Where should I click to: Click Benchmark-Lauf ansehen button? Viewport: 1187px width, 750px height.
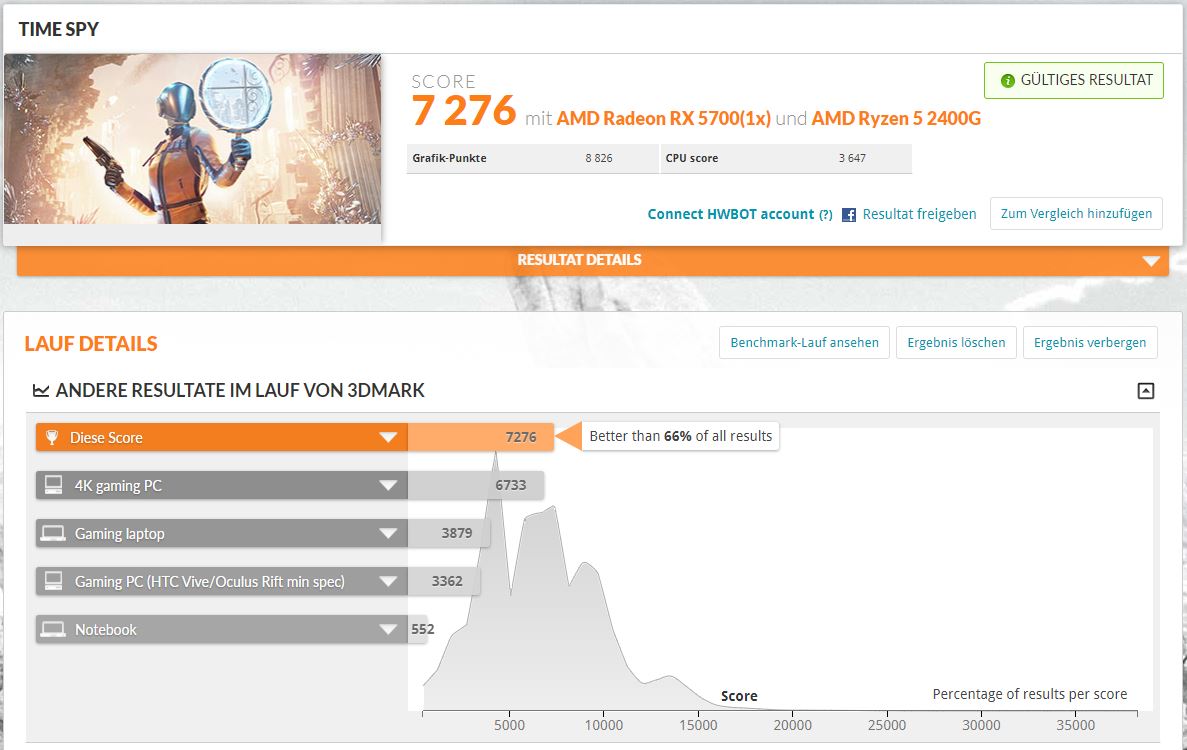click(804, 343)
